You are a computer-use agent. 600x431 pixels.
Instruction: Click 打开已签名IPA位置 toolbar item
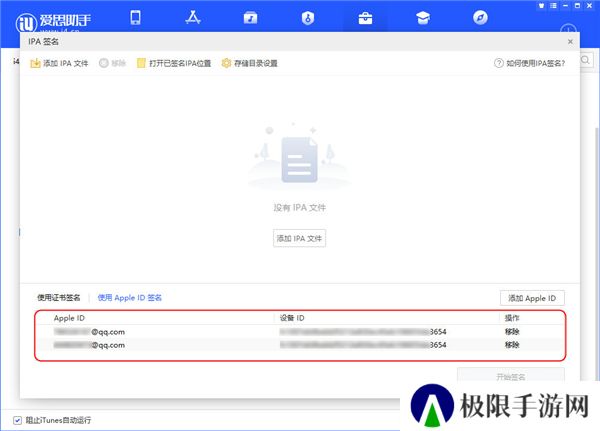coord(174,63)
